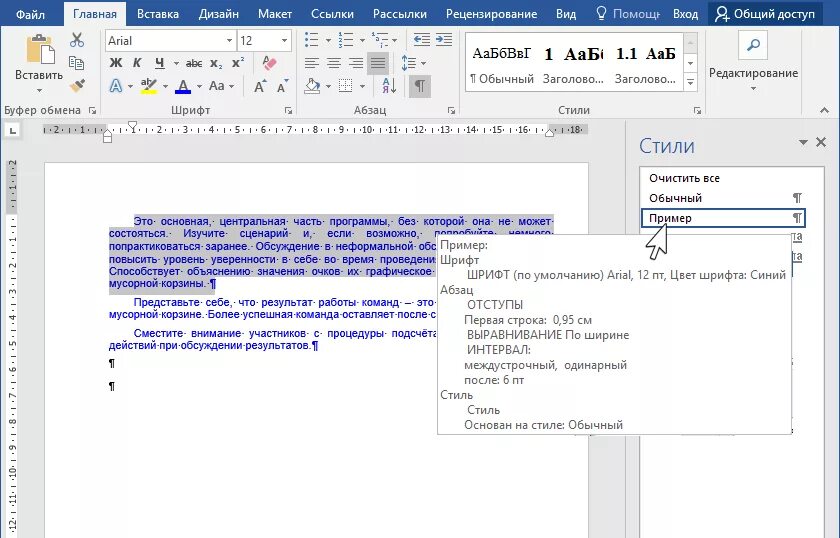This screenshot has width=840, height=538.
Task: Select the Format Painter brush icon
Action: [x=77, y=86]
